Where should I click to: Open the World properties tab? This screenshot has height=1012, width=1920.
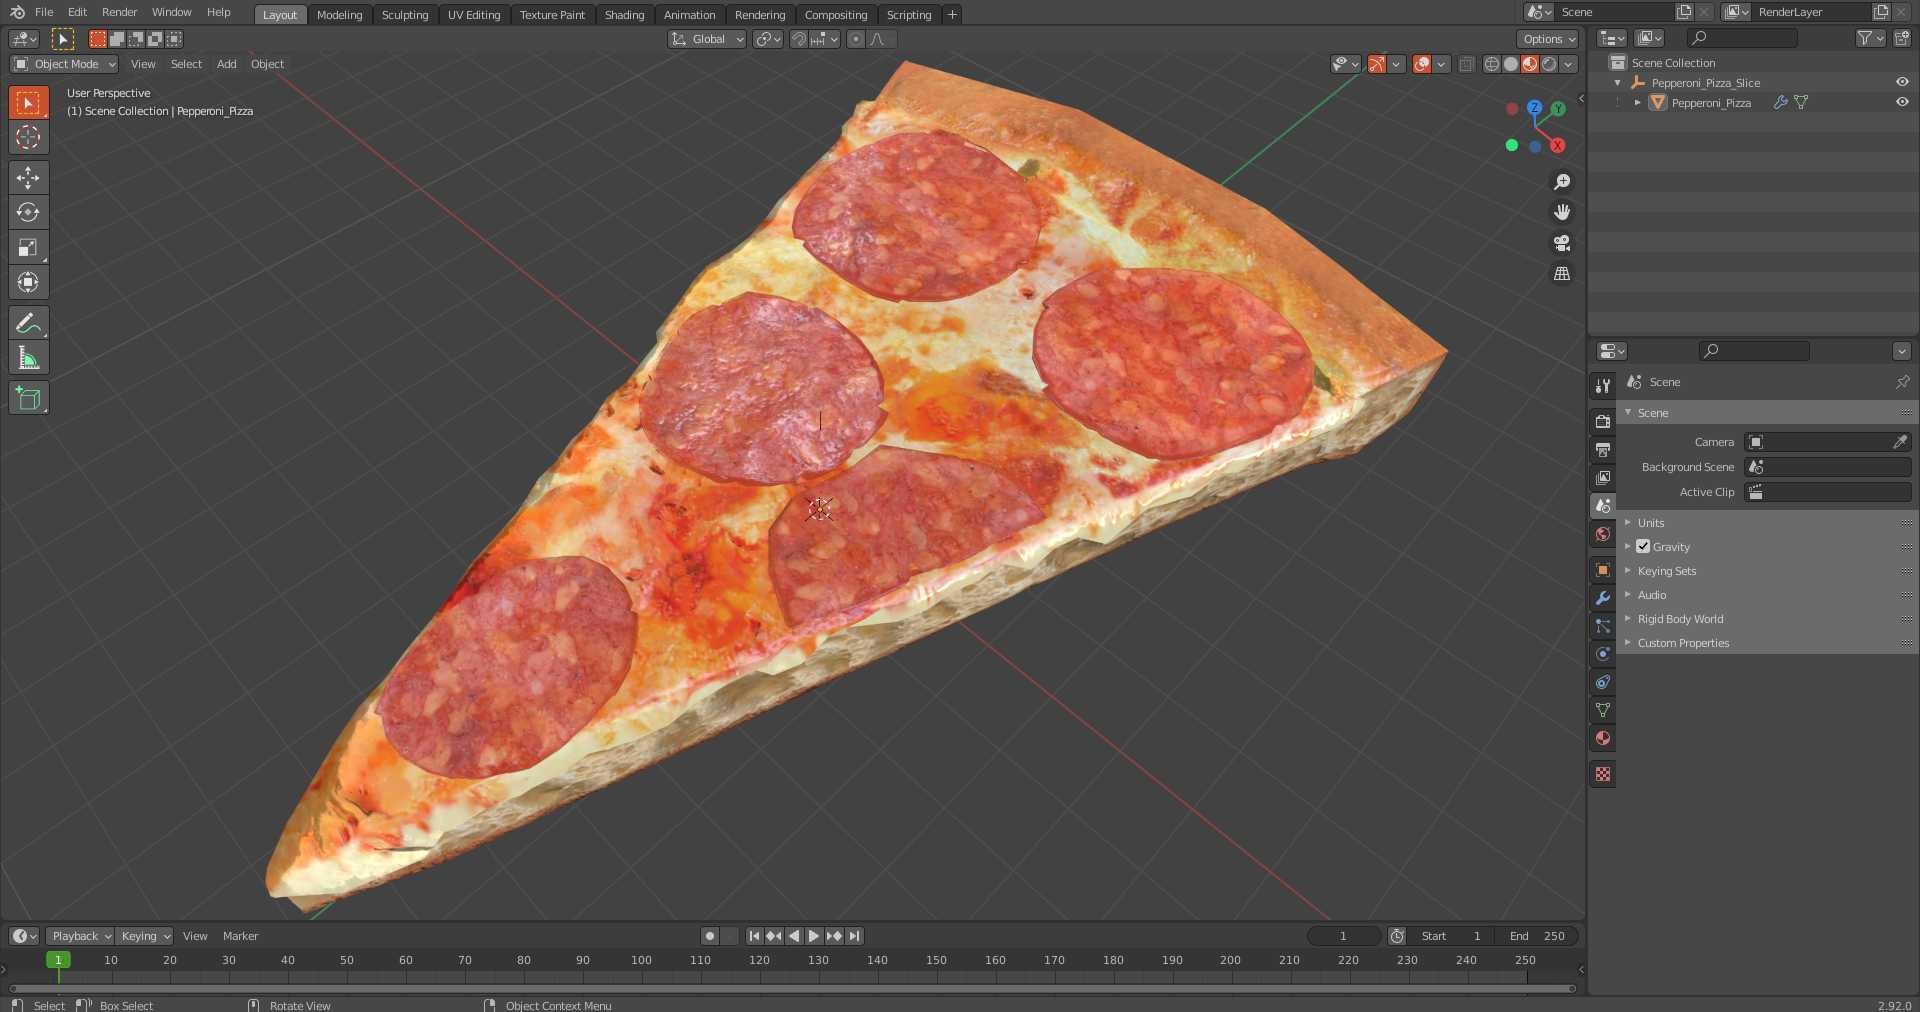[1603, 534]
